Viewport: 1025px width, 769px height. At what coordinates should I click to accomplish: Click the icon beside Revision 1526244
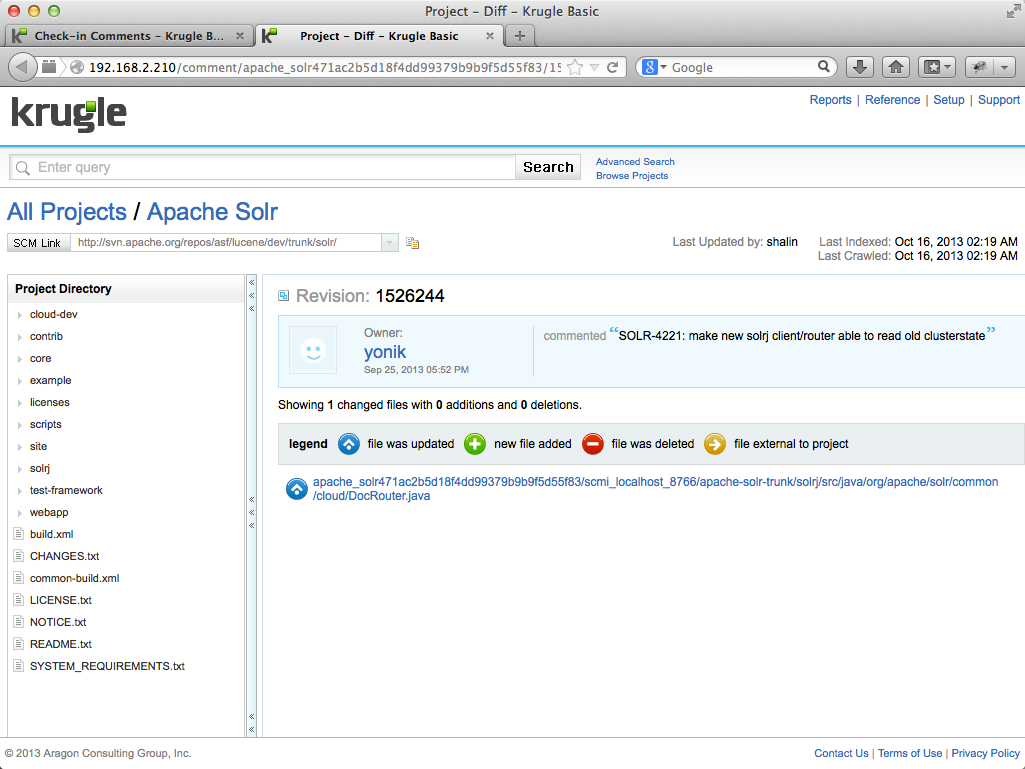[x=284, y=296]
